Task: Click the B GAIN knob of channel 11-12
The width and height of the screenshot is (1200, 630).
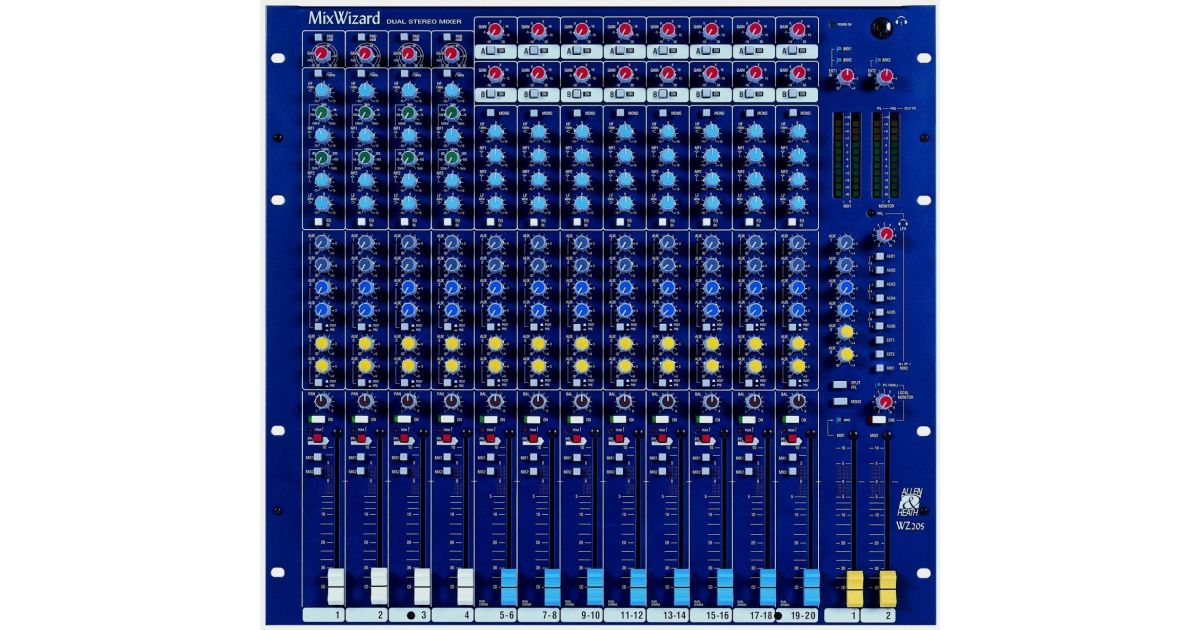Action: click(x=625, y=74)
